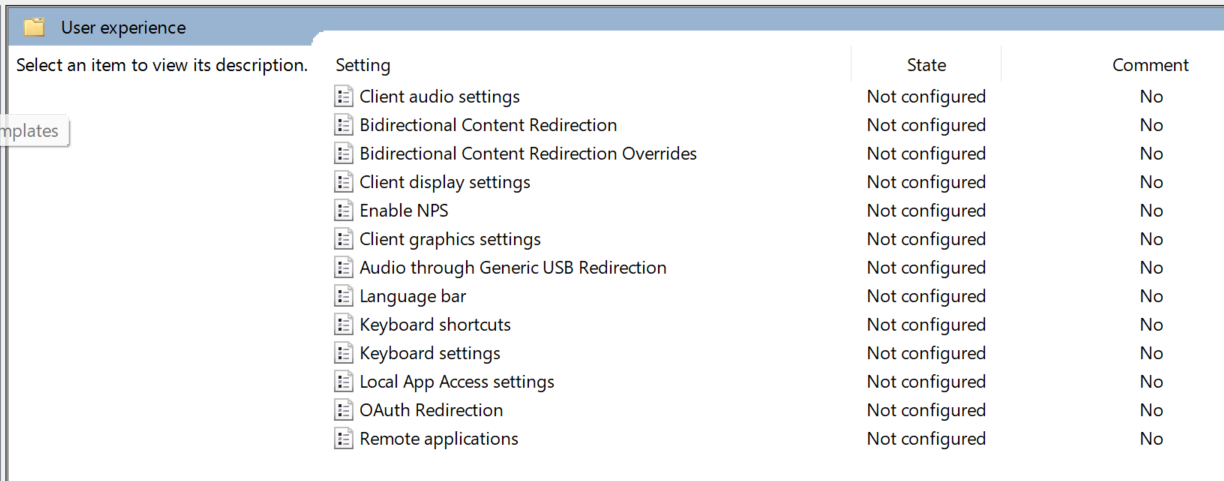
Task: Select the Client display settings policy
Action: [x=445, y=182]
